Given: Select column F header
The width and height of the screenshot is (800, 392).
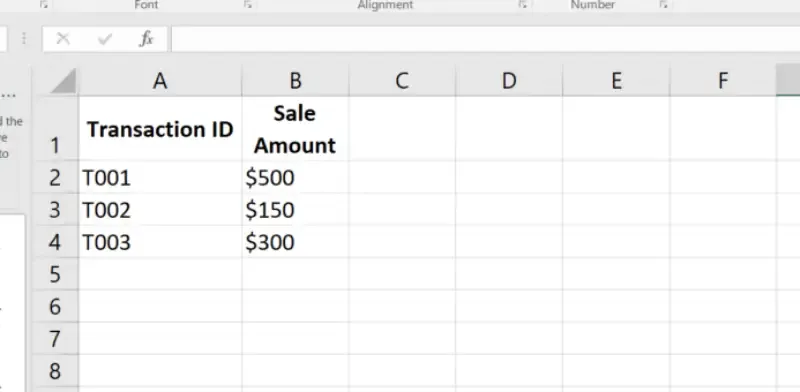Looking at the screenshot, I should coord(722,81).
